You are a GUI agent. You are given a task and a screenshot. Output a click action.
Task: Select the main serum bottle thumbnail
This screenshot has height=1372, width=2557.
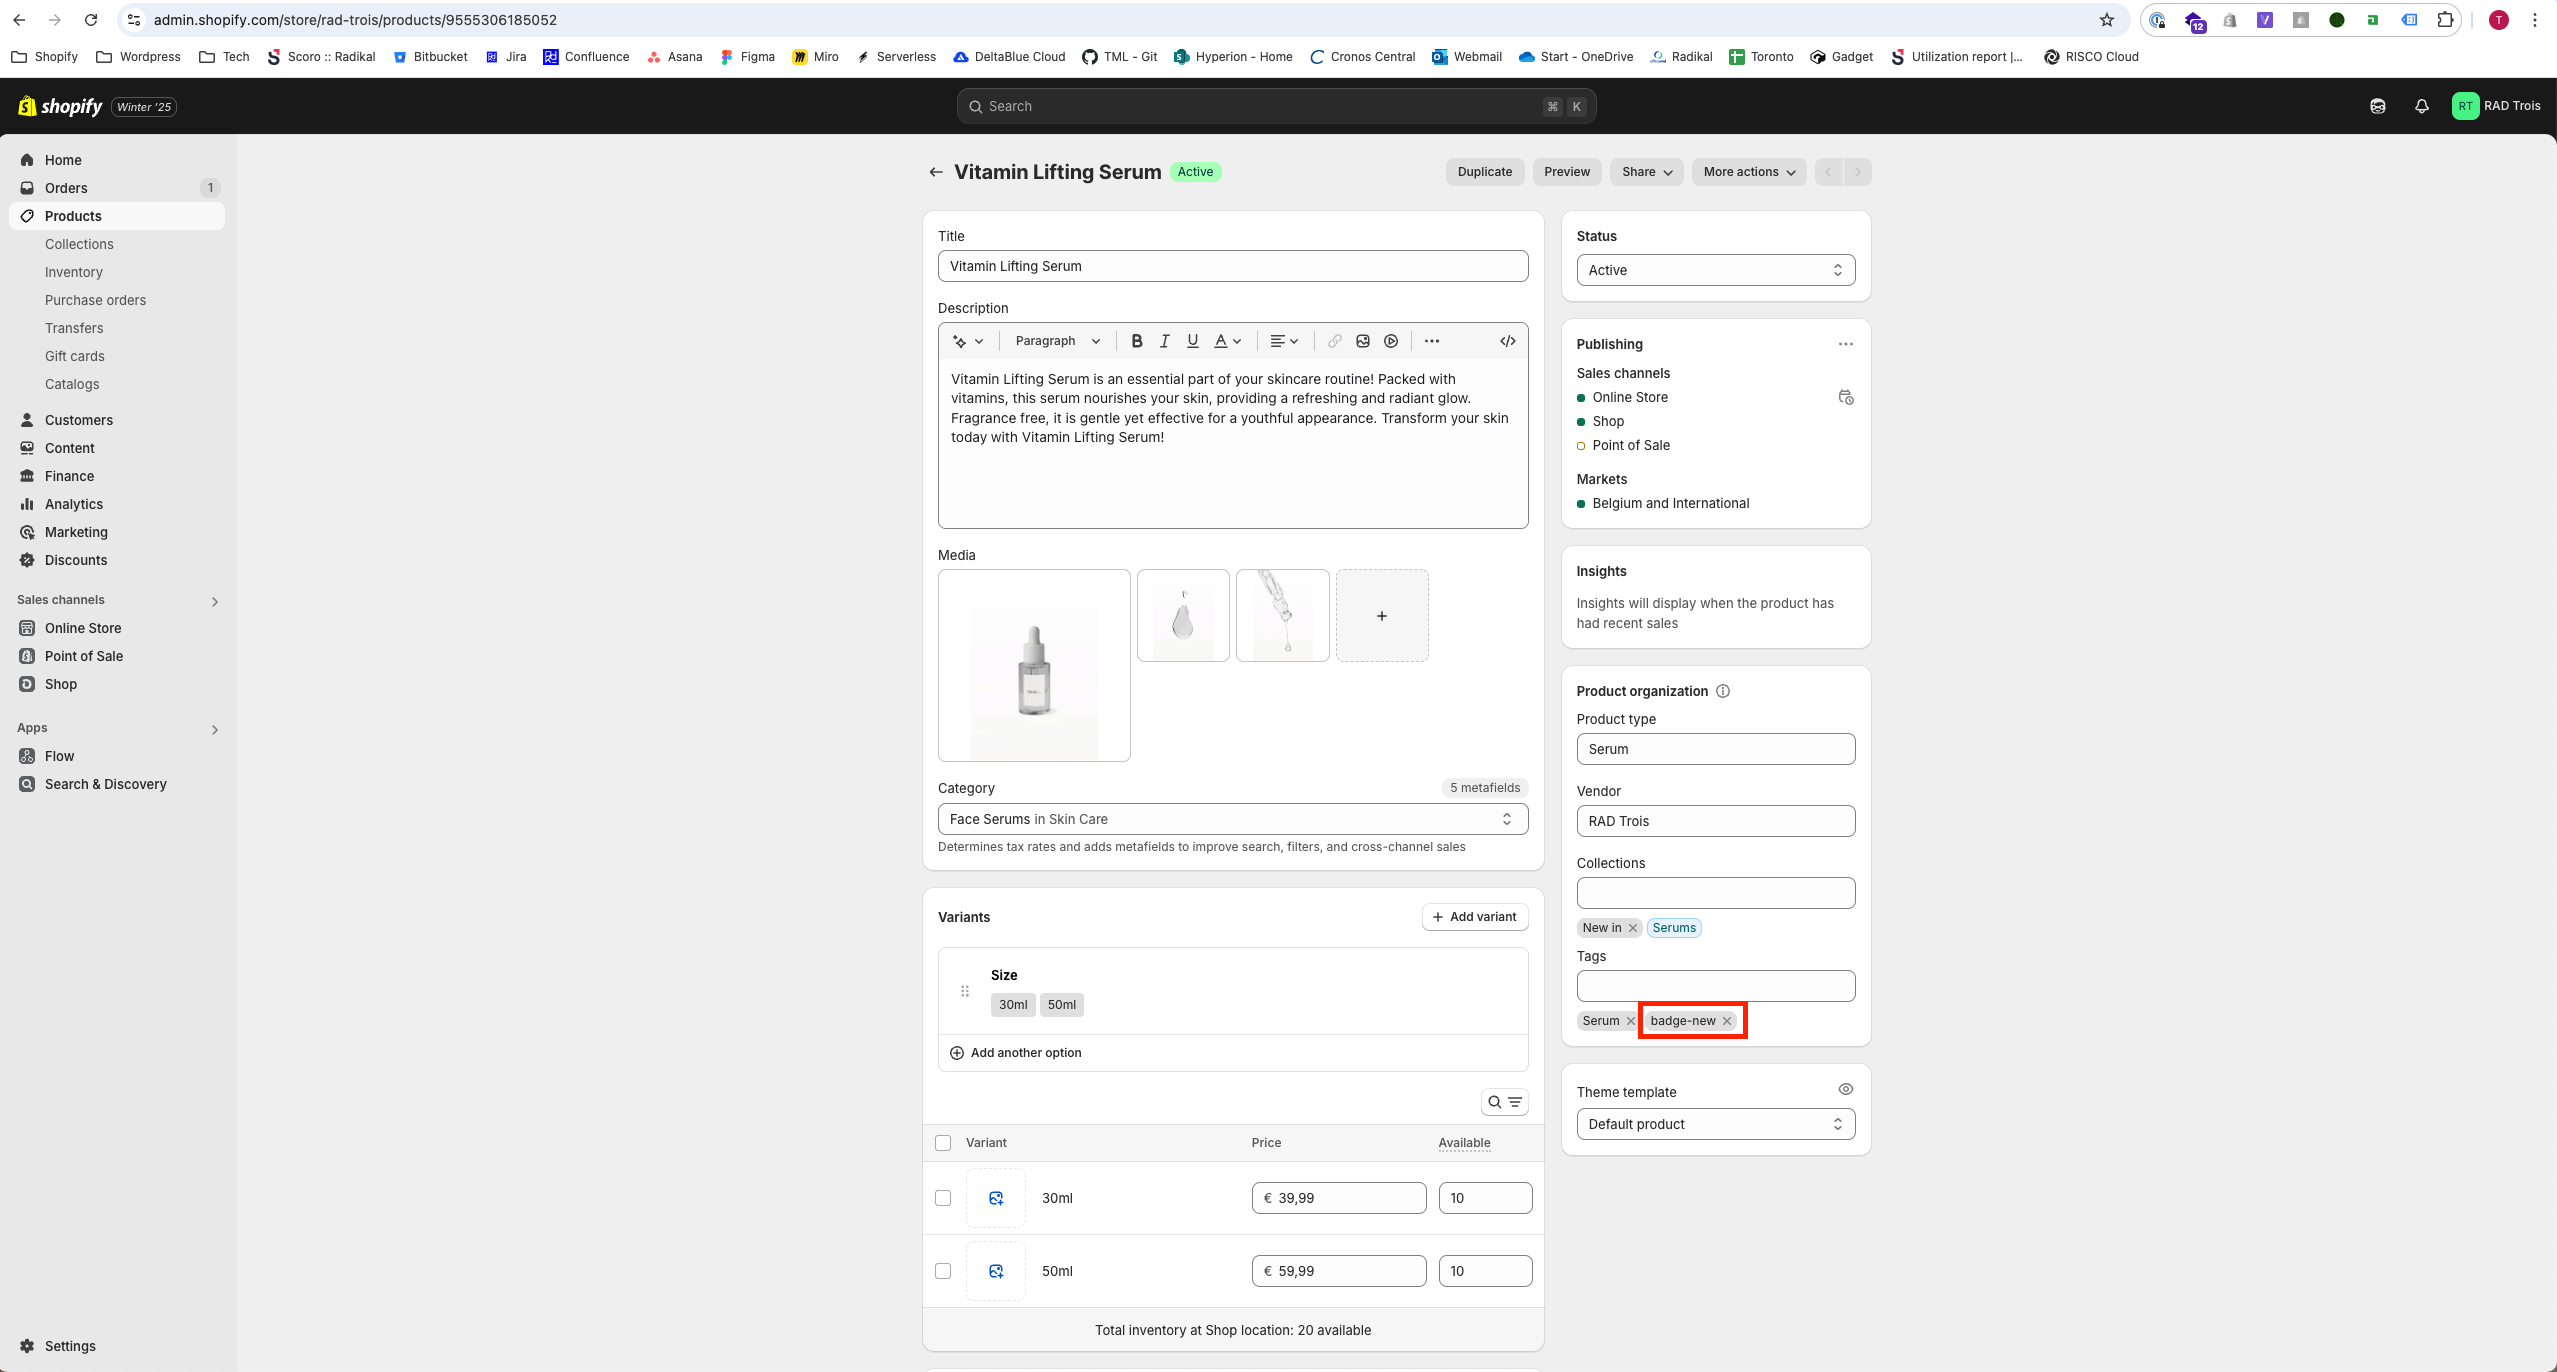1034,665
